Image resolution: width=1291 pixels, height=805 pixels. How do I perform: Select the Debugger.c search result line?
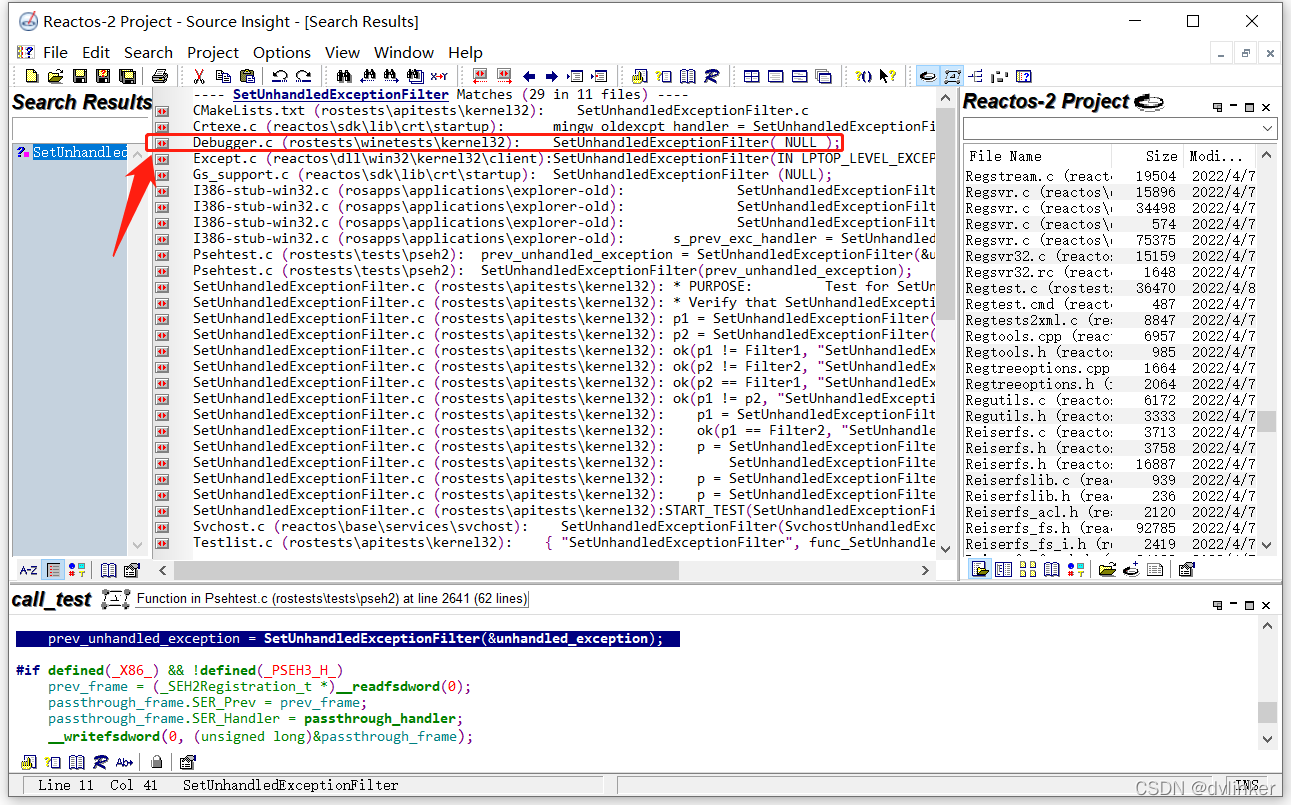tap(517, 143)
